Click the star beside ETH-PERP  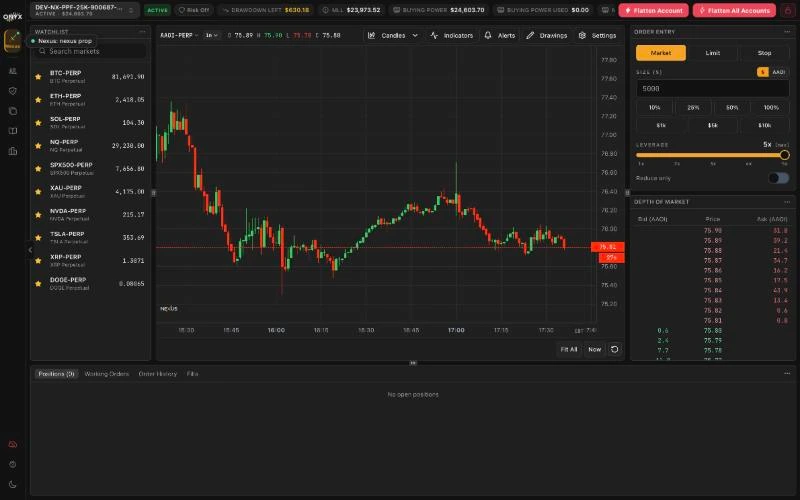[x=38, y=99]
